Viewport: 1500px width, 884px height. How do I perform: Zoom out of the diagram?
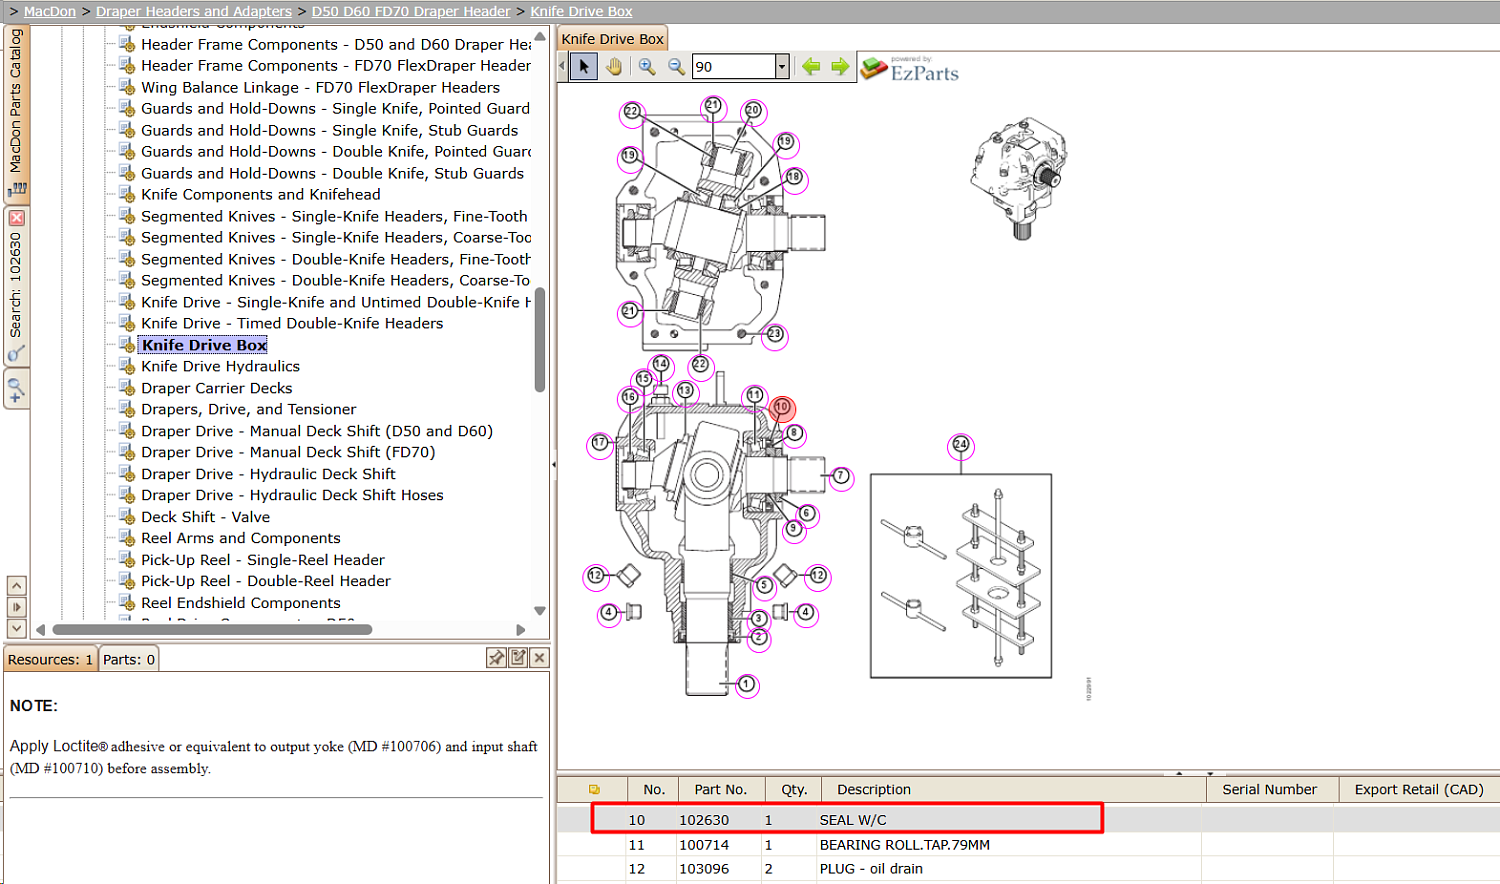coord(677,67)
